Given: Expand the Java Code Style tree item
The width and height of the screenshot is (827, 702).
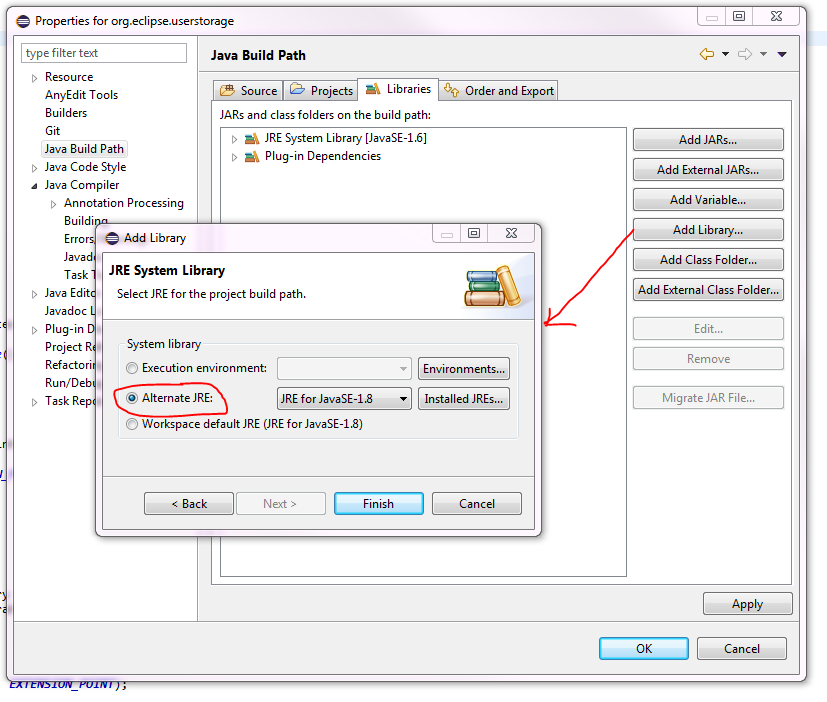Looking at the screenshot, I should (34, 168).
